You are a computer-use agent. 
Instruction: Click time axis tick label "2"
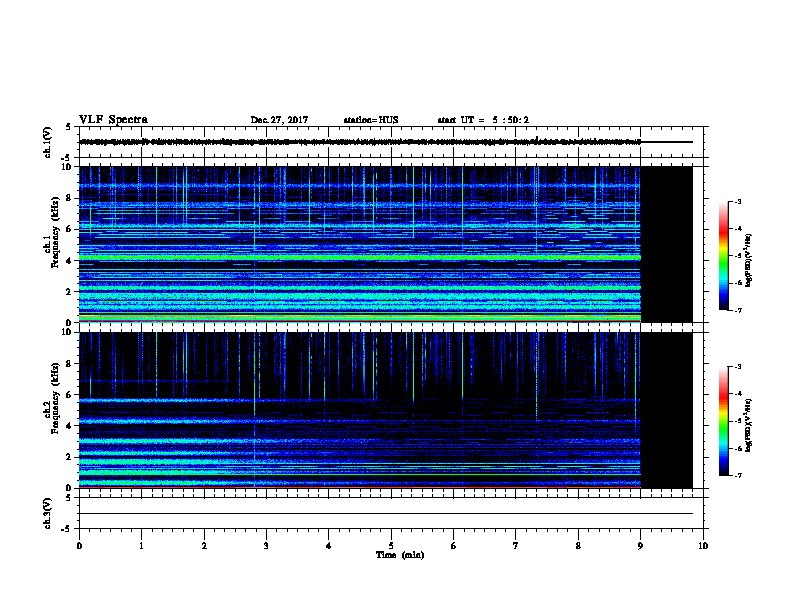(x=204, y=546)
